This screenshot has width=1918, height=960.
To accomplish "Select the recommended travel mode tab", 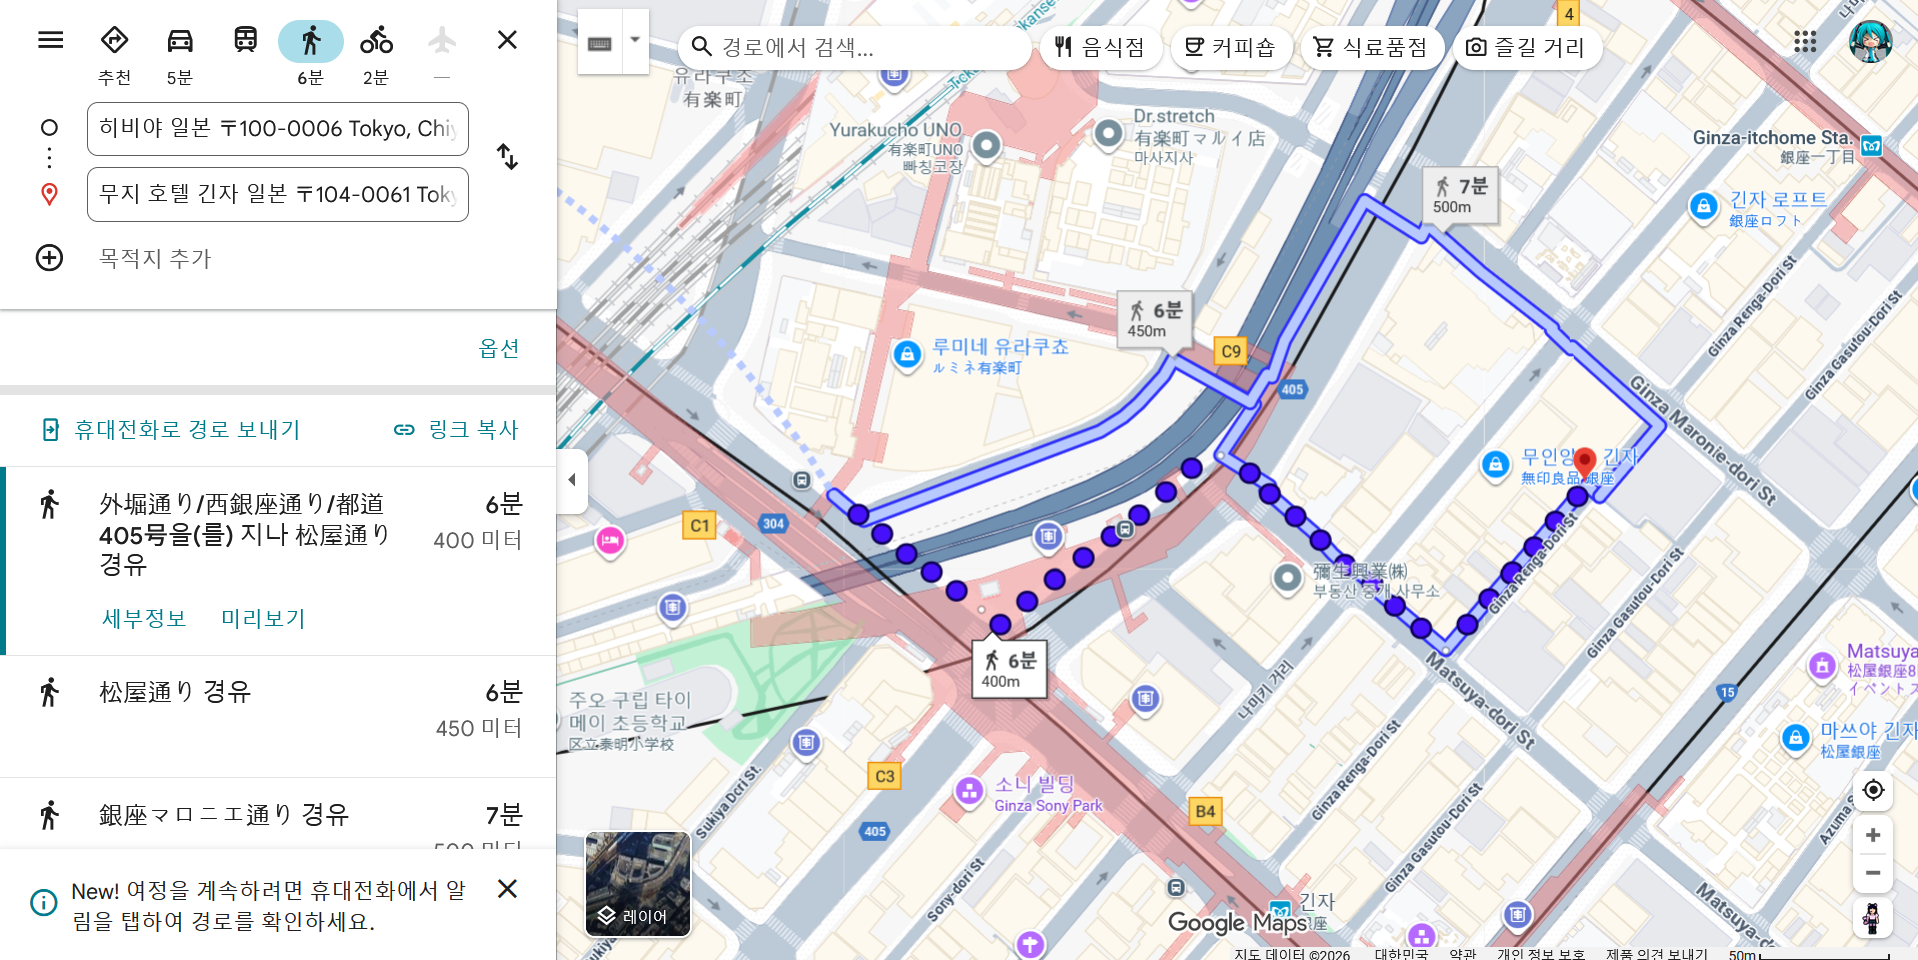I will tap(115, 53).
